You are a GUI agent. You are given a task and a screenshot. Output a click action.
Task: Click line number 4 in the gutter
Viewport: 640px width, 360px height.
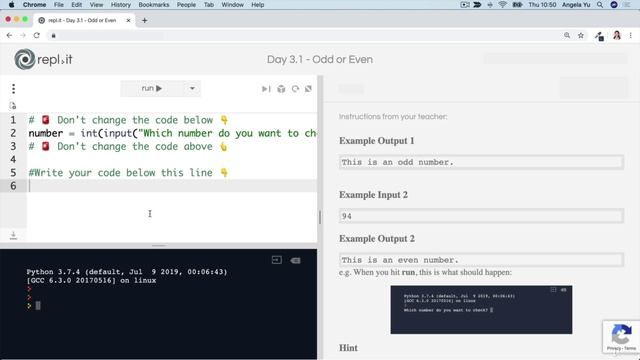click(x=13, y=159)
